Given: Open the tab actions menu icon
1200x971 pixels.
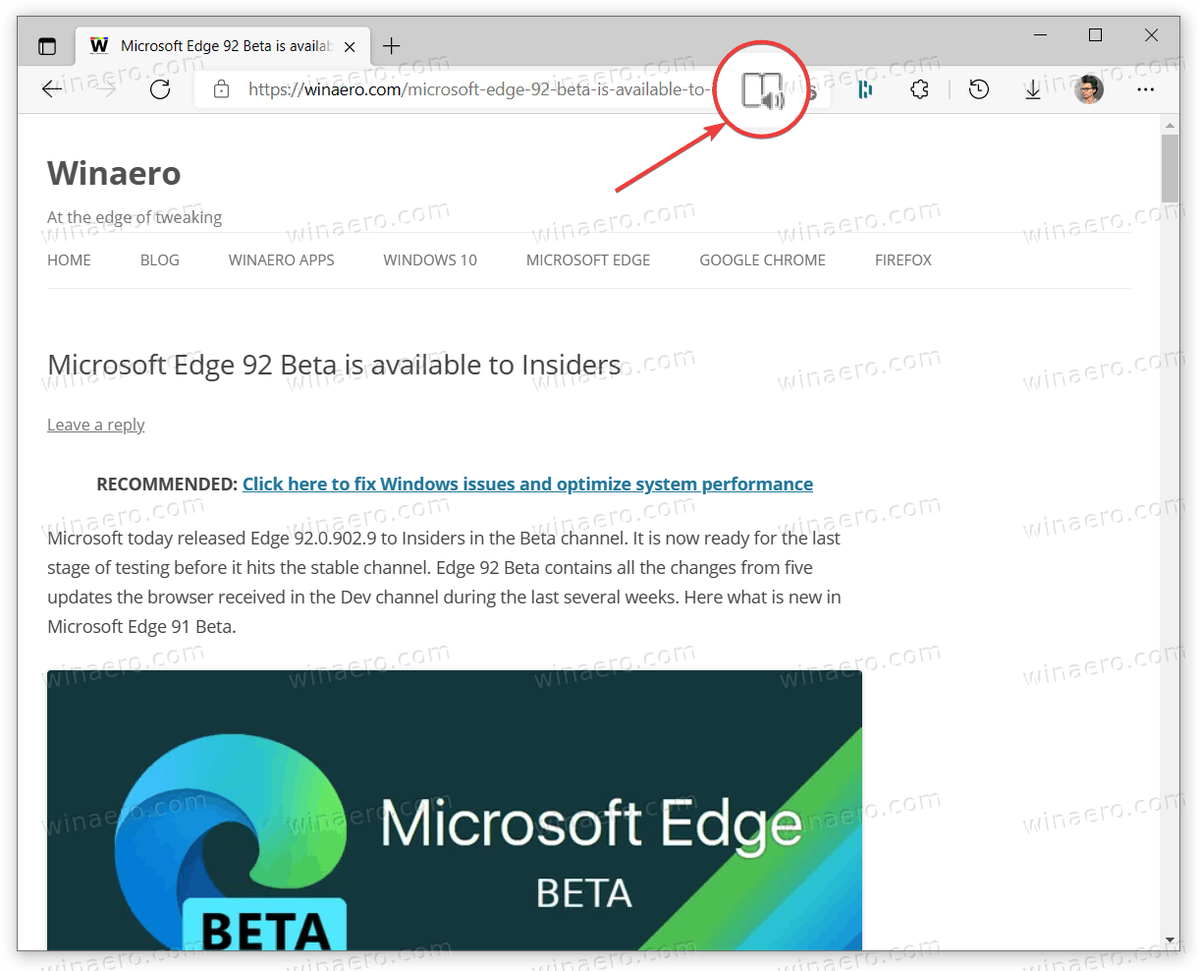Looking at the screenshot, I should (47, 46).
